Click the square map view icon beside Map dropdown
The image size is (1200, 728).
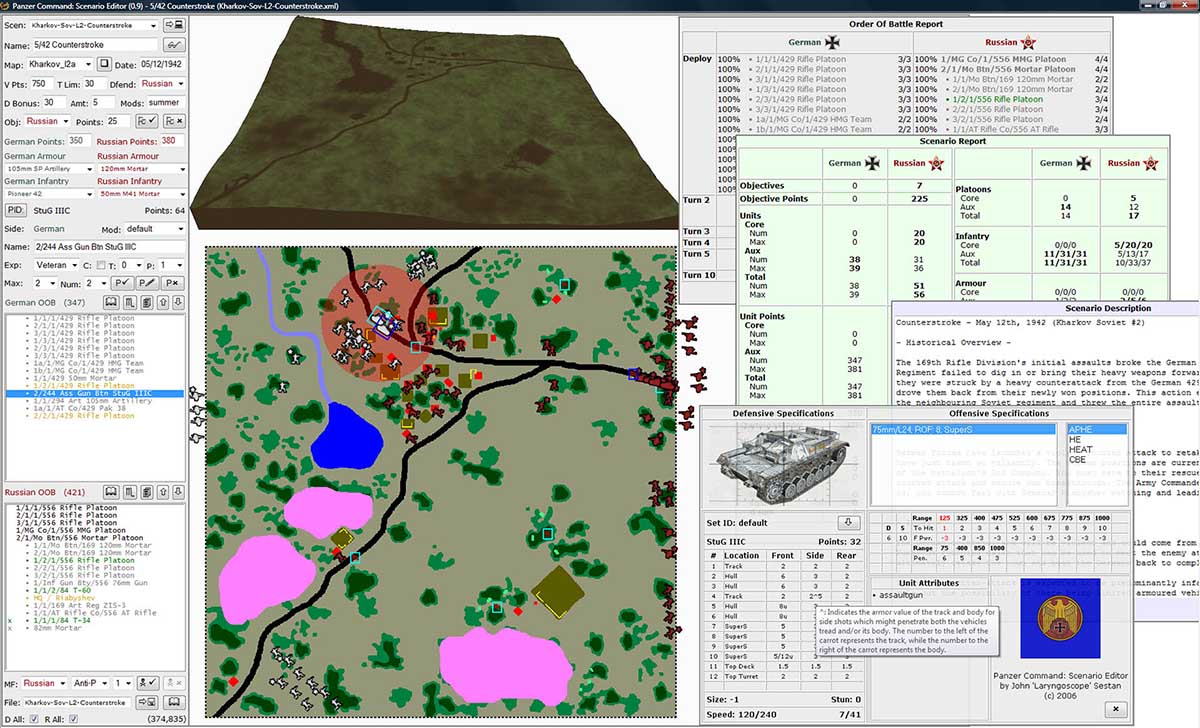(104, 64)
